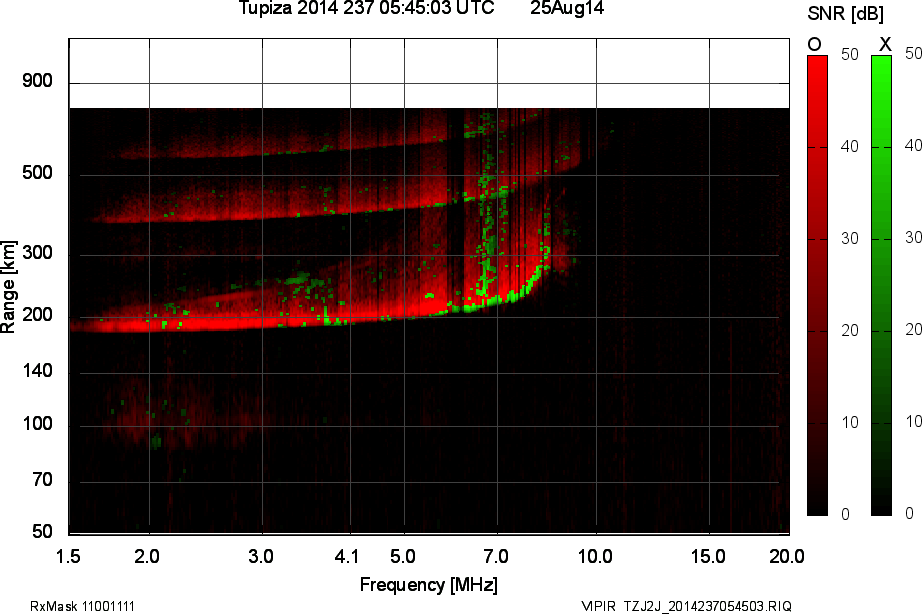
Task: Click the 'RxMask 11001111' footer text
Action: [x=82, y=606]
